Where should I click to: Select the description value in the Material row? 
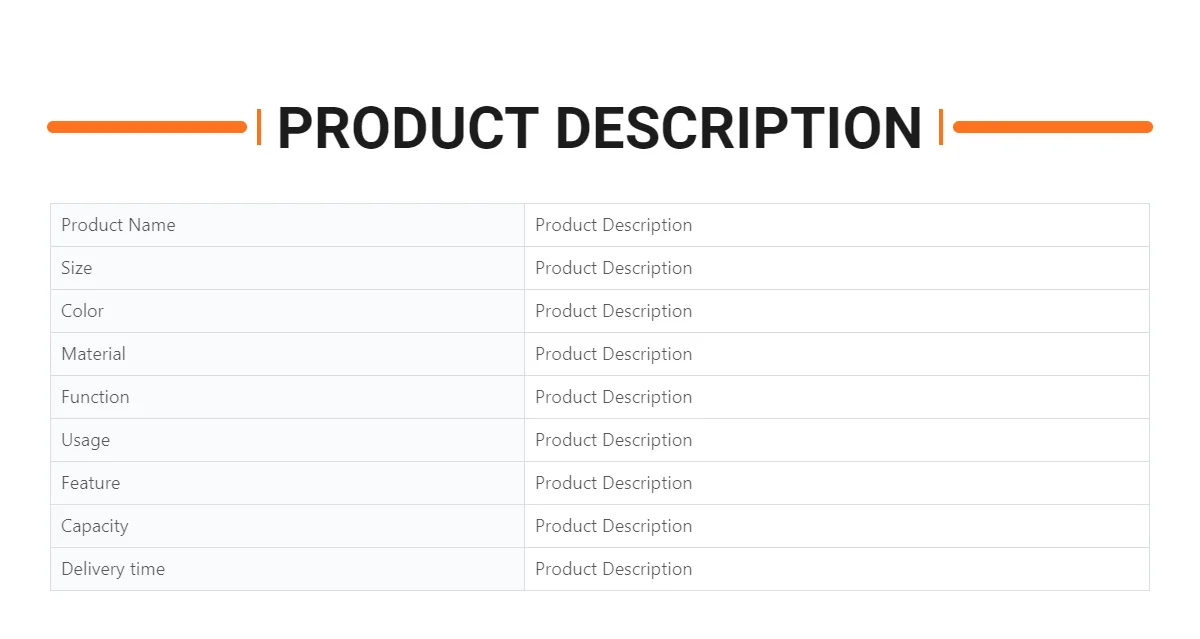[613, 354]
